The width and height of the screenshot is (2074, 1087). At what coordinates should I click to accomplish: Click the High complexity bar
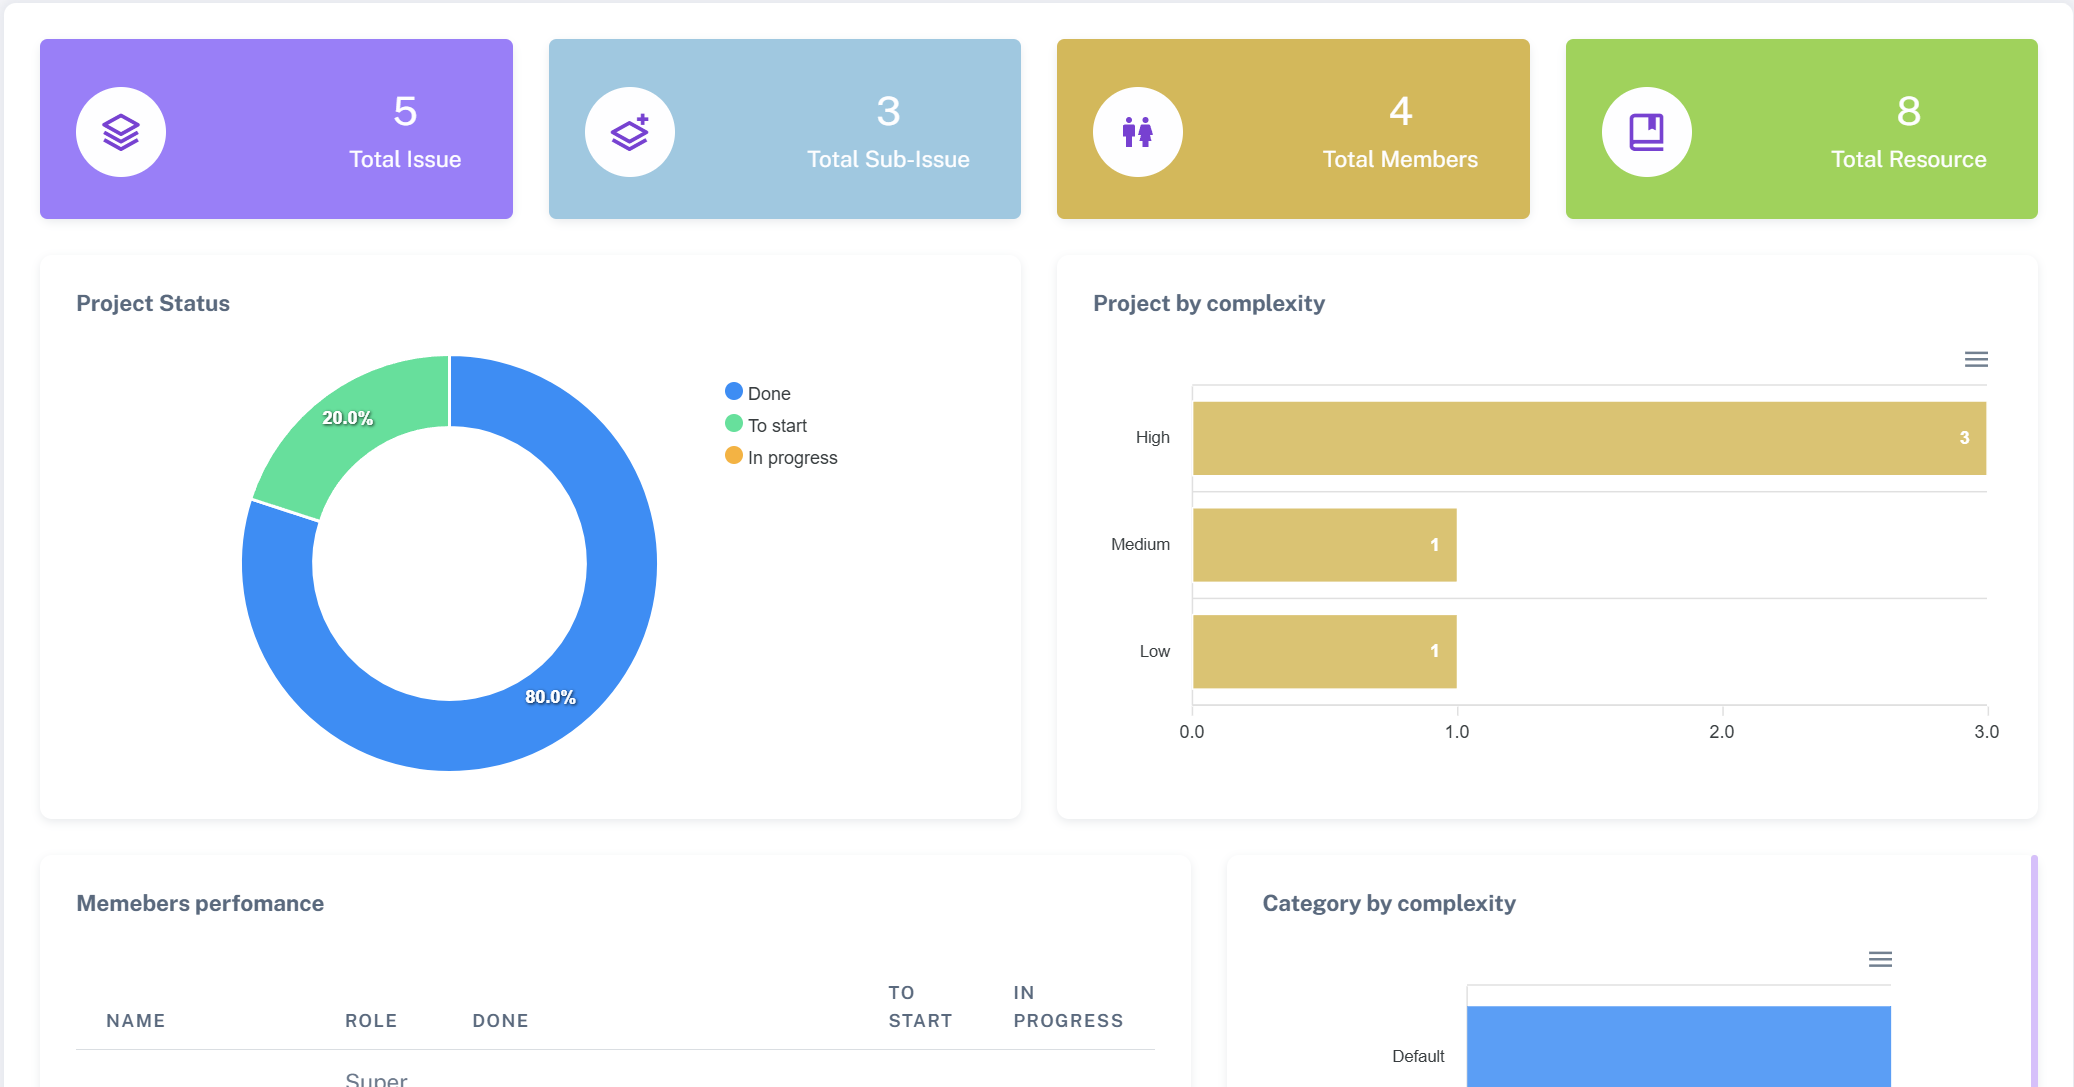1588,438
